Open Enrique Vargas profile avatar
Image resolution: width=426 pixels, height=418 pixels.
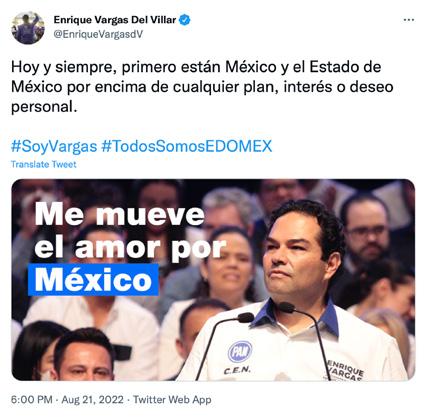tap(28, 28)
